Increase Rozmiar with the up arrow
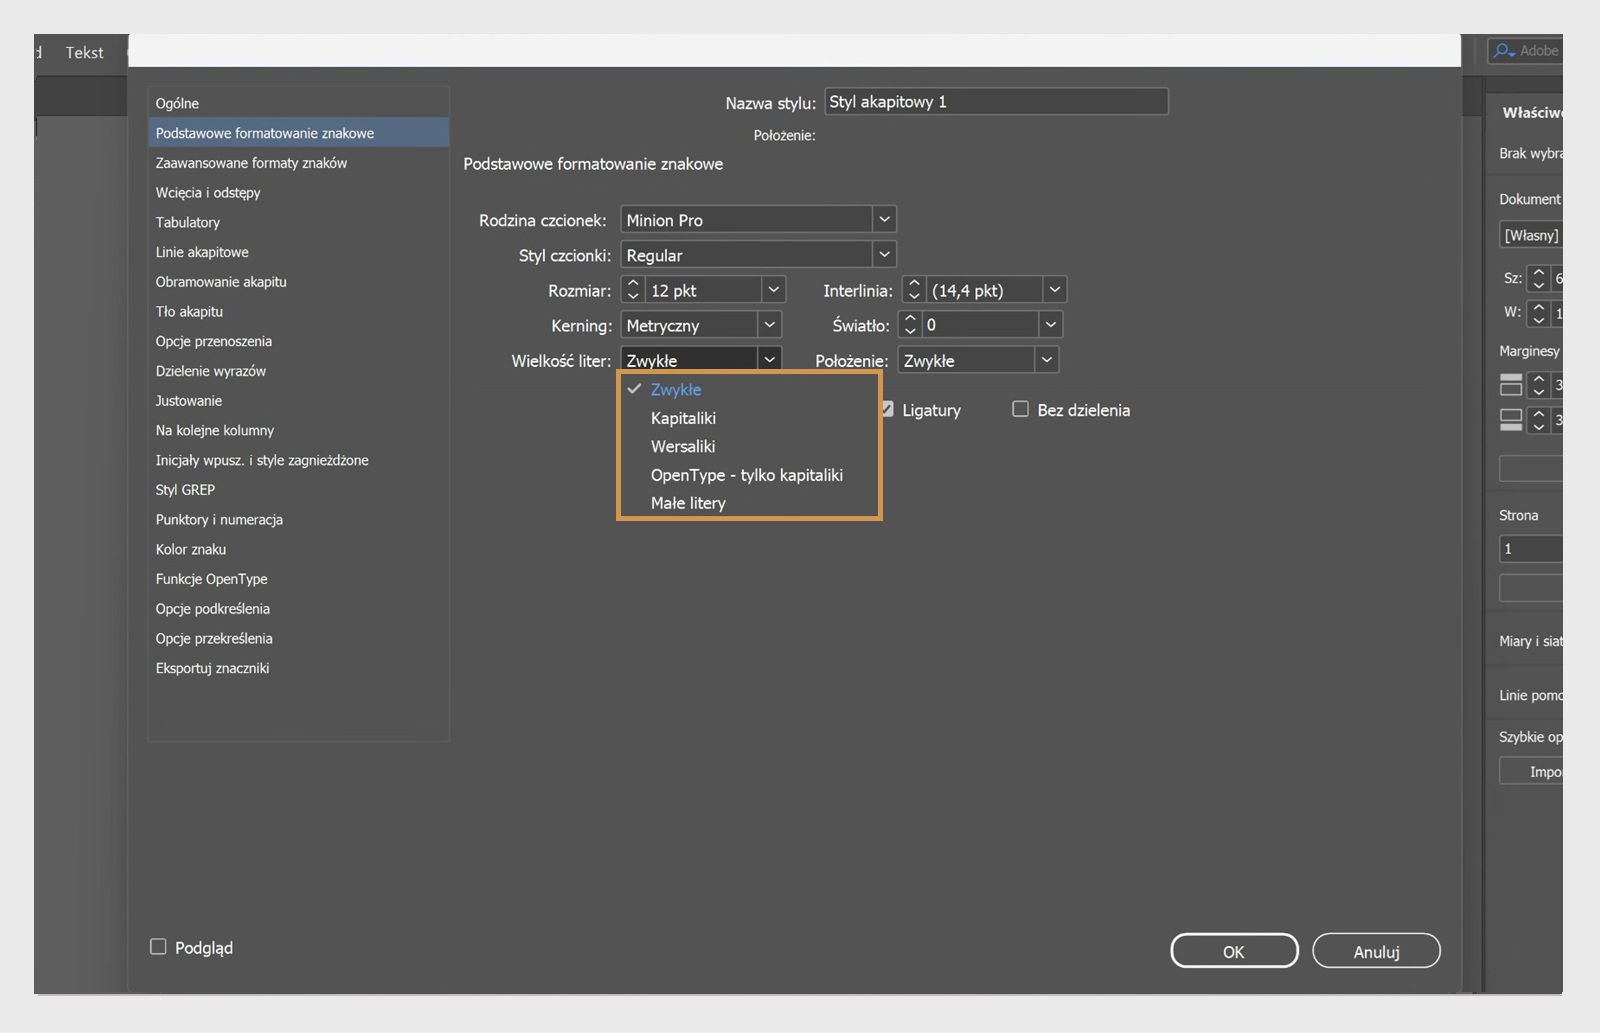The width and height of the screenshot is (1600, 1033). coord(633,284)
